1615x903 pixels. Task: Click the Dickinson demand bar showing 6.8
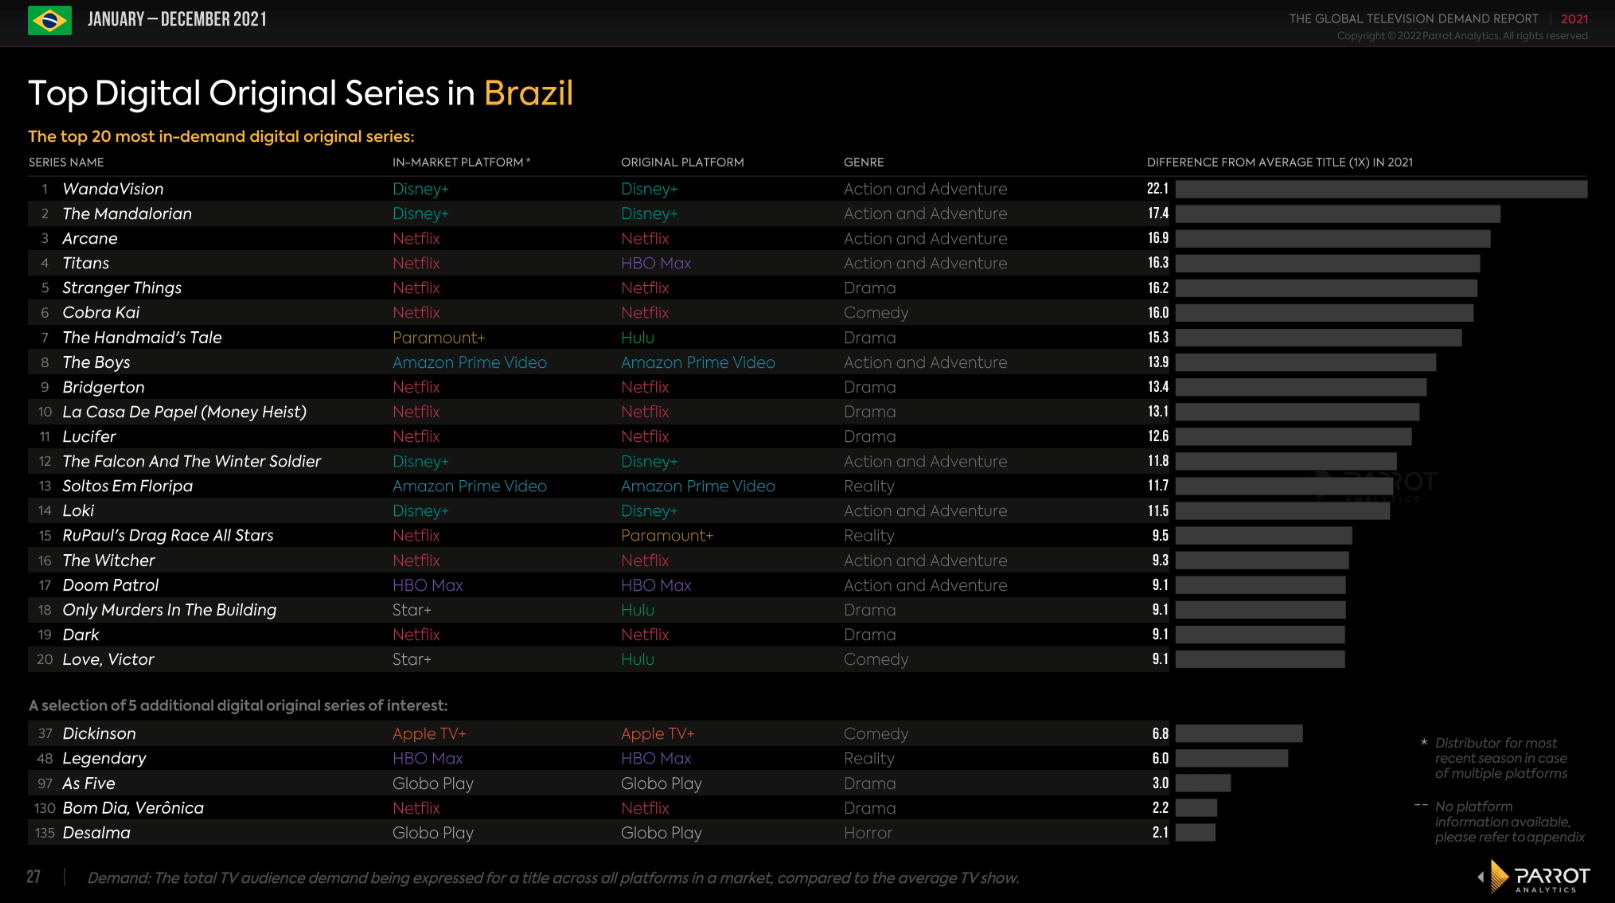pyautogui.click(x=1238, y=734)
